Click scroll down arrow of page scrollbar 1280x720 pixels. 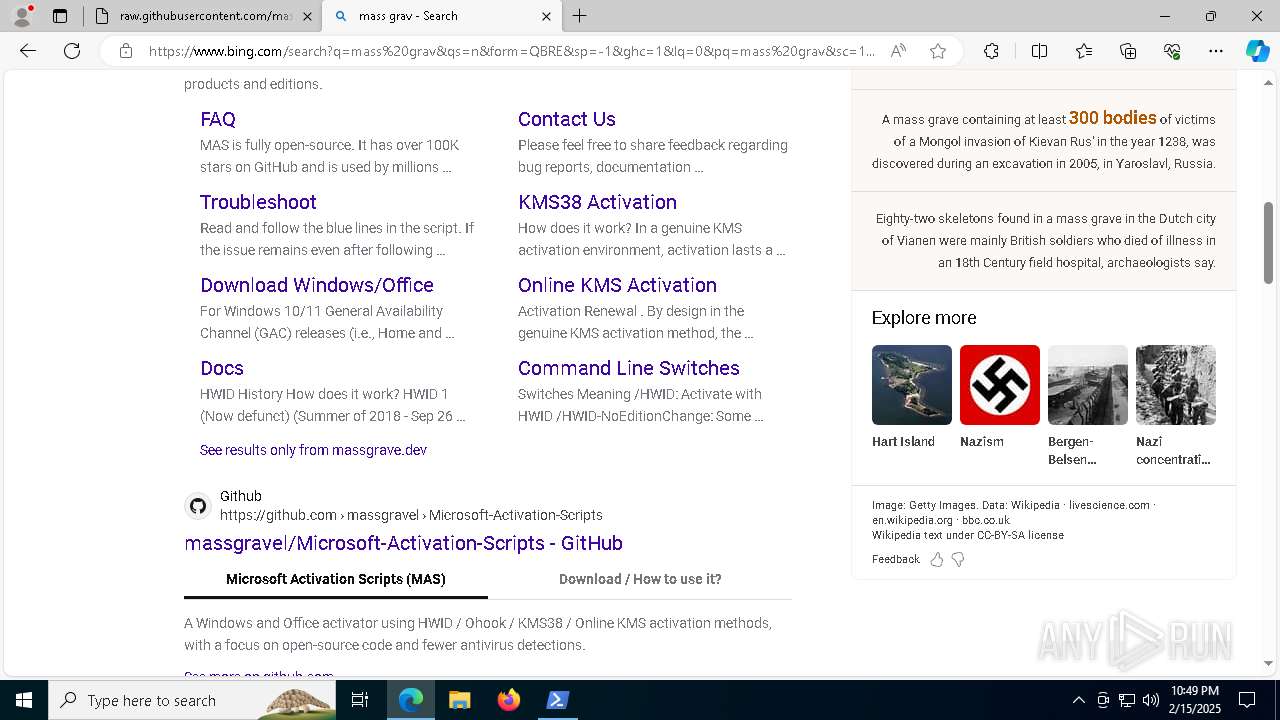[1269, 663]
